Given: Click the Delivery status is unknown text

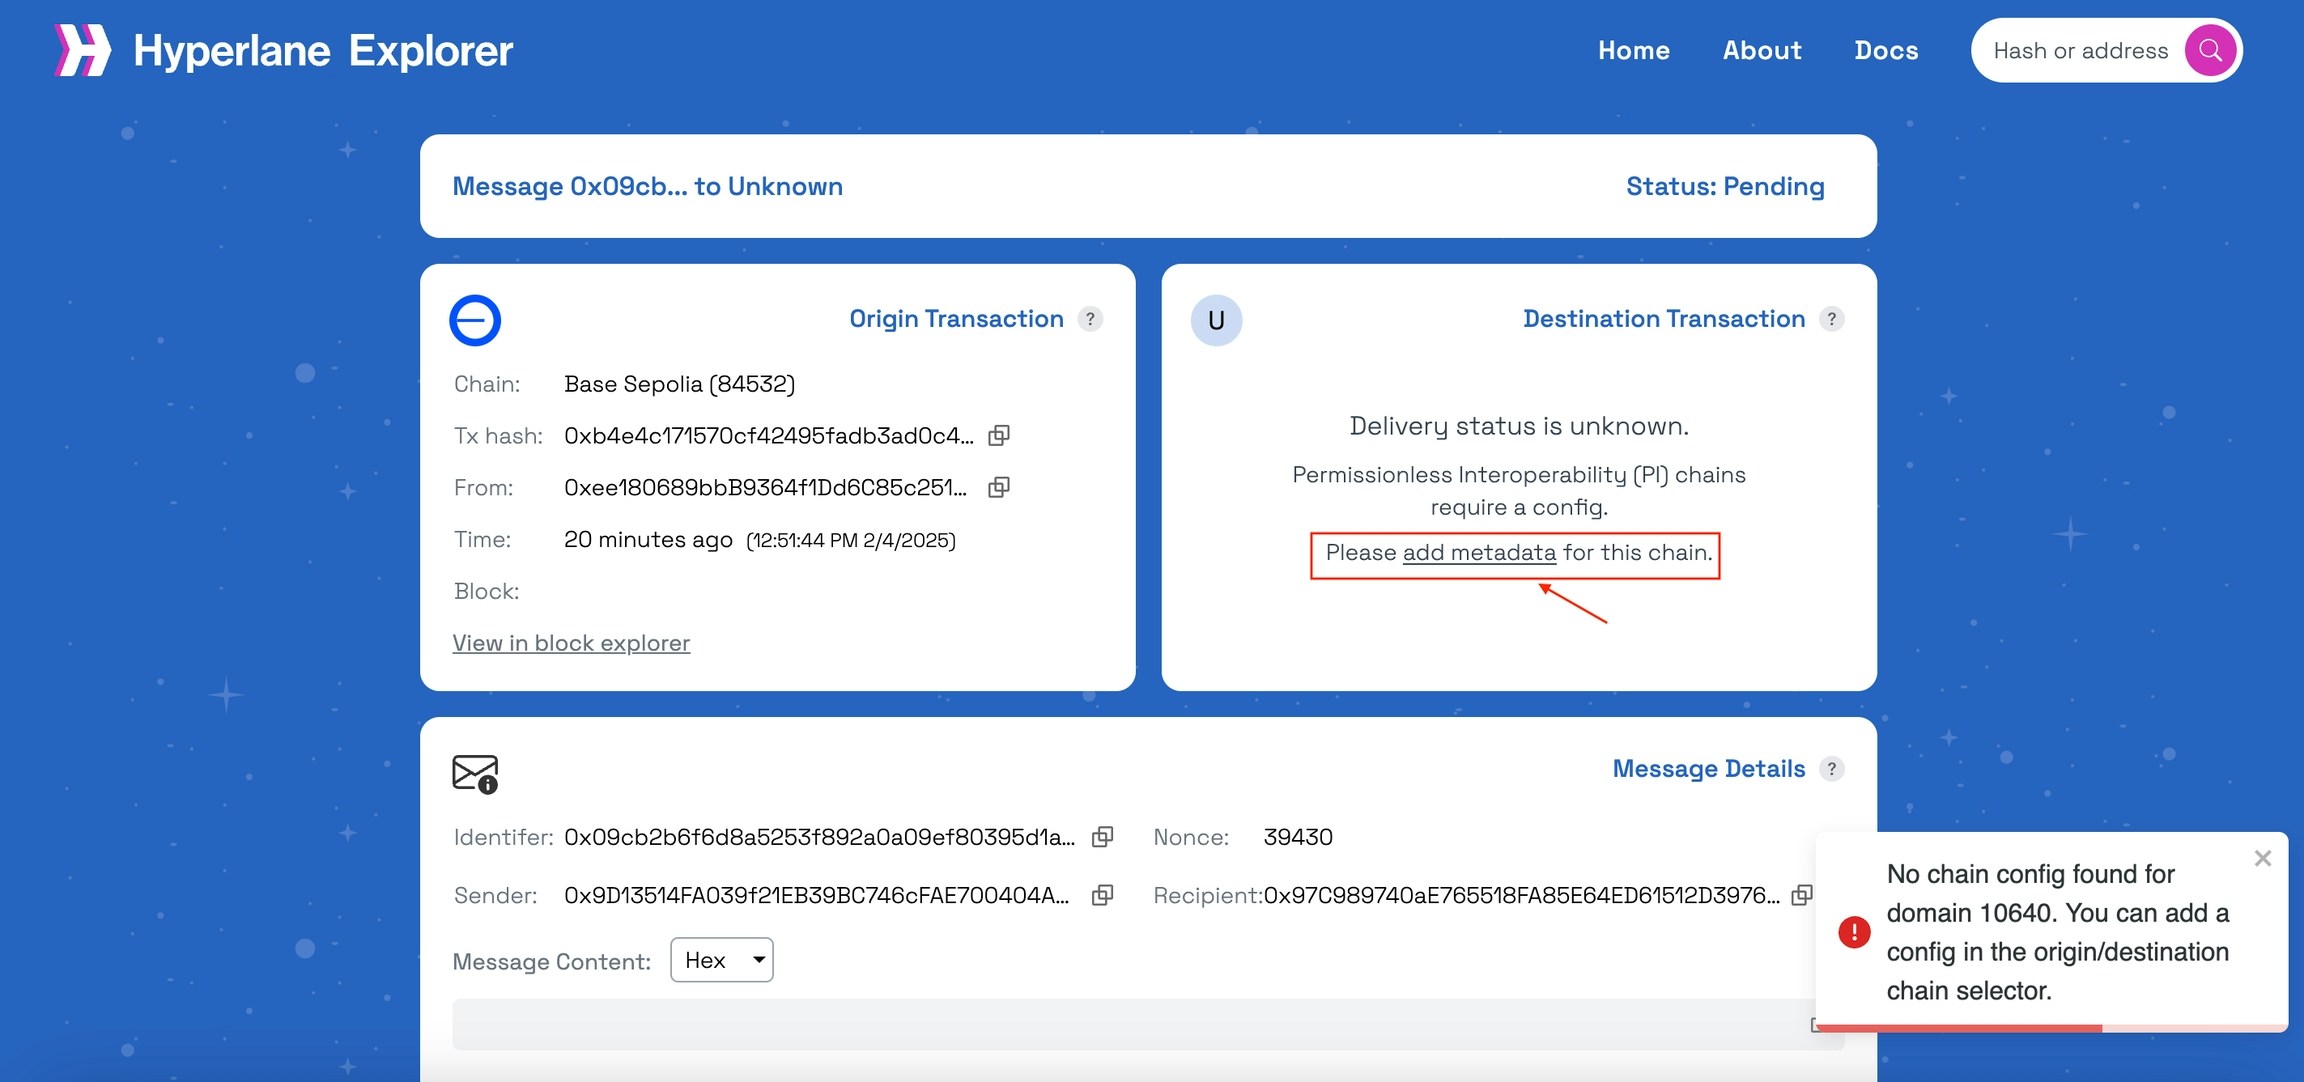Looking at the screenshot, I should click(x=1519, y=426).
